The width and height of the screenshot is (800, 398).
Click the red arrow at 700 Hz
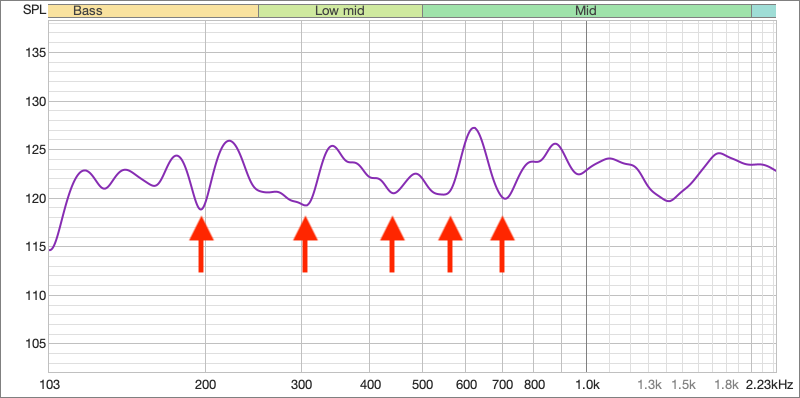coord(502,244)
